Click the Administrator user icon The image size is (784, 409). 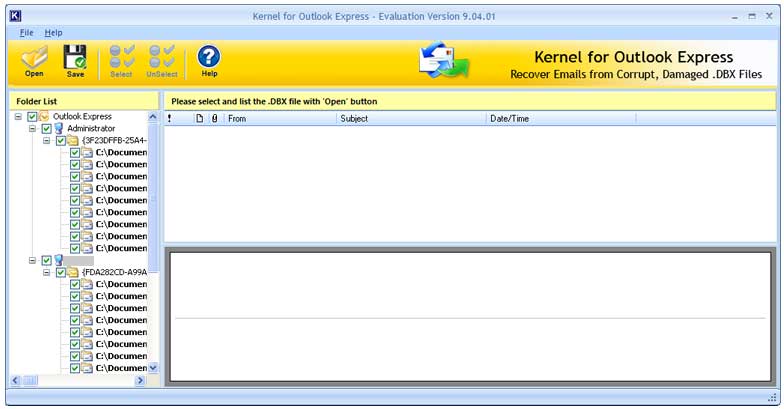pos(58,128)
